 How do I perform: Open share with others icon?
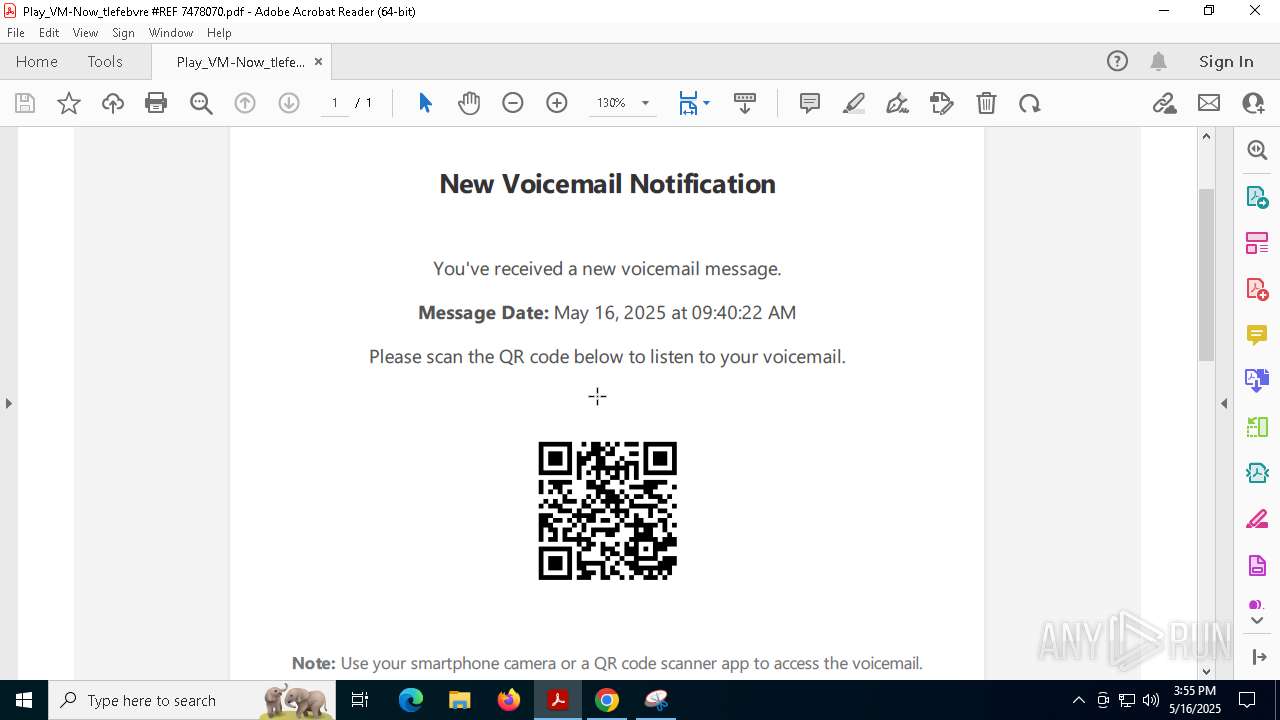tap(1253, 103)
